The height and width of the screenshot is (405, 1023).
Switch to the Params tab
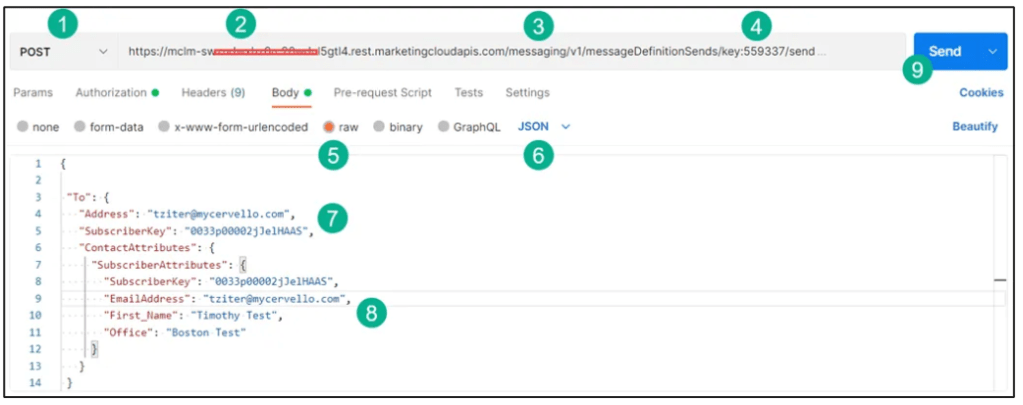point(33,93)
